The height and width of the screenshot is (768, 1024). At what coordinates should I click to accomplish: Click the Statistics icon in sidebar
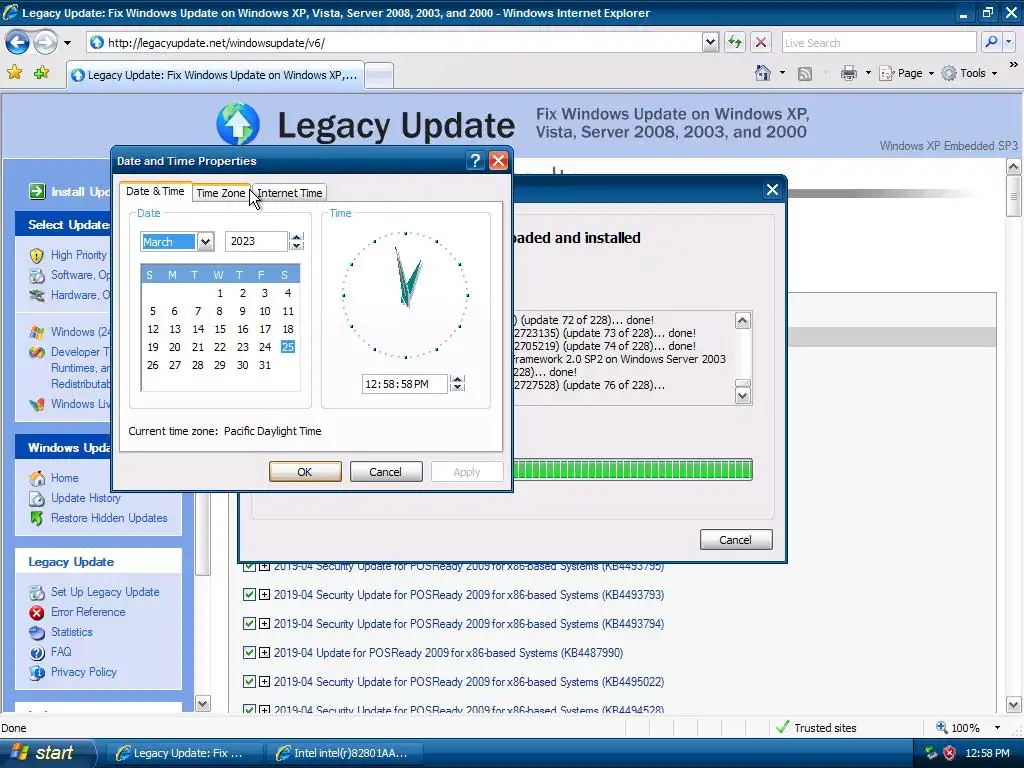(37, 632)
